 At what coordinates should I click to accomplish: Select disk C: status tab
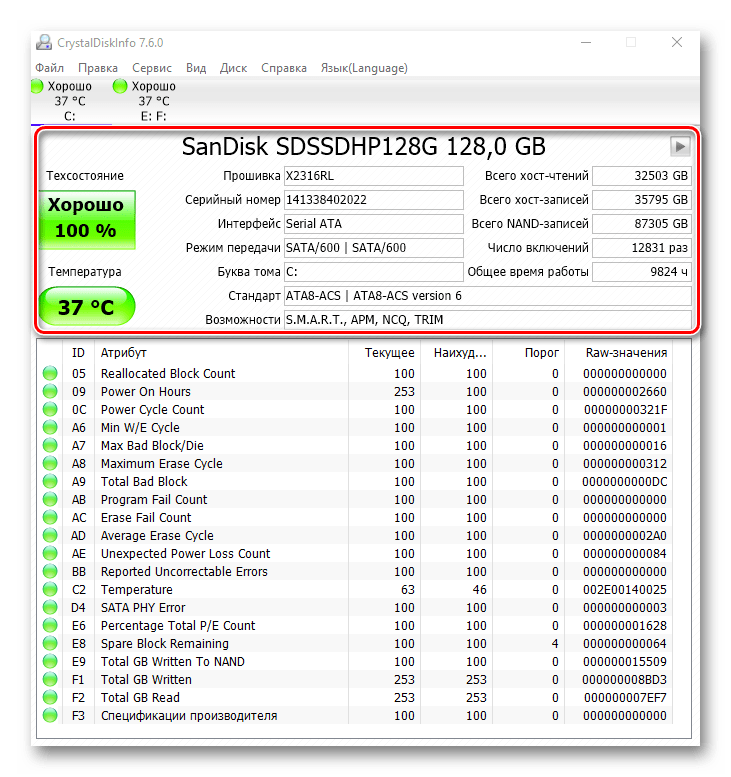pyautogui.click(x=70, y=101)
